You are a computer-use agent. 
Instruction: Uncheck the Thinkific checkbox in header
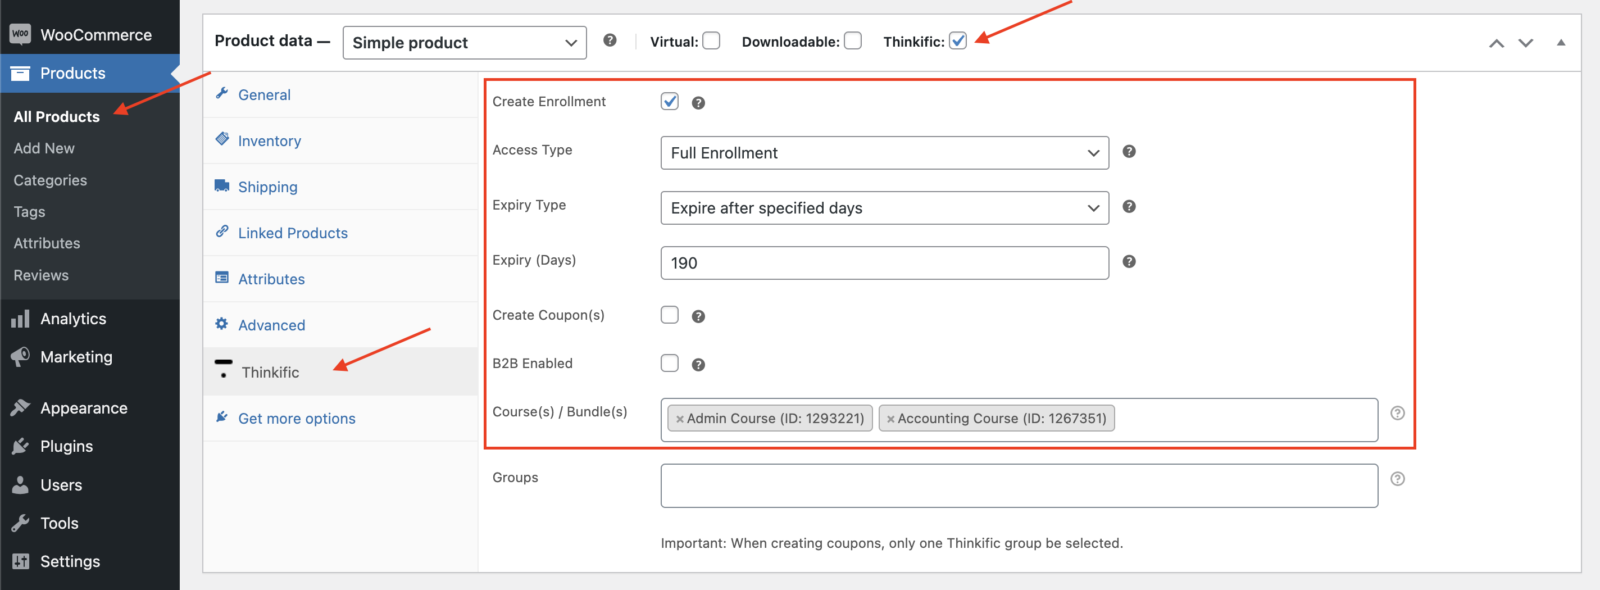(958, 41)
